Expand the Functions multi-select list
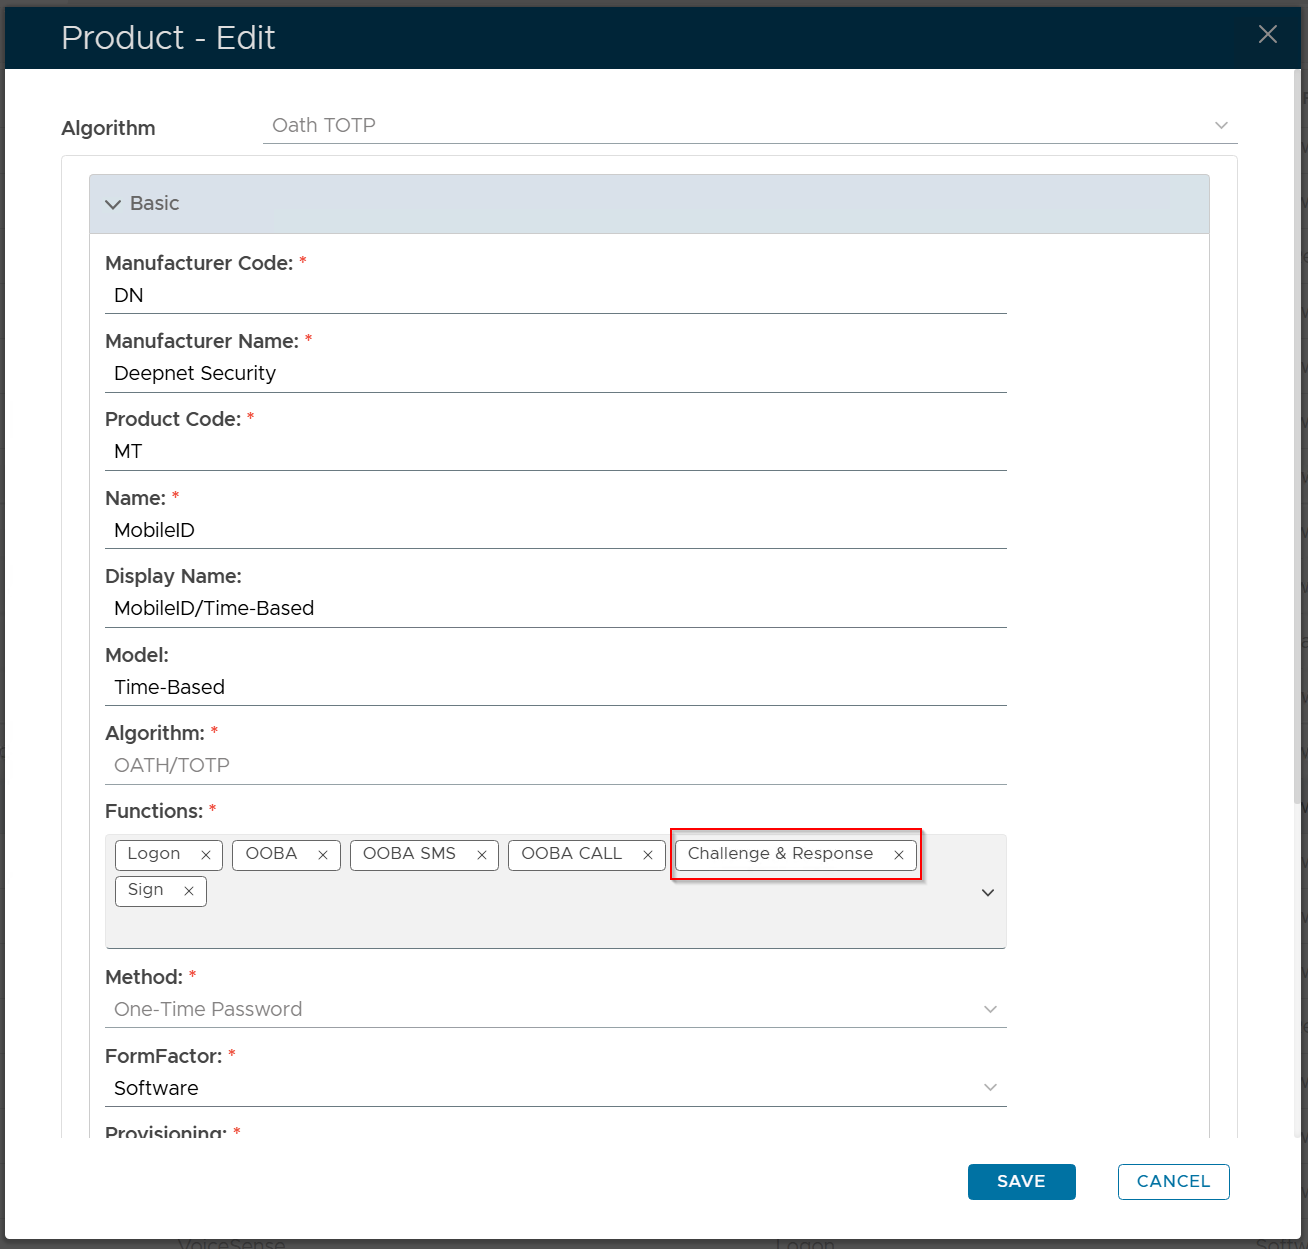1308x1249 pixels. [987, 892]
